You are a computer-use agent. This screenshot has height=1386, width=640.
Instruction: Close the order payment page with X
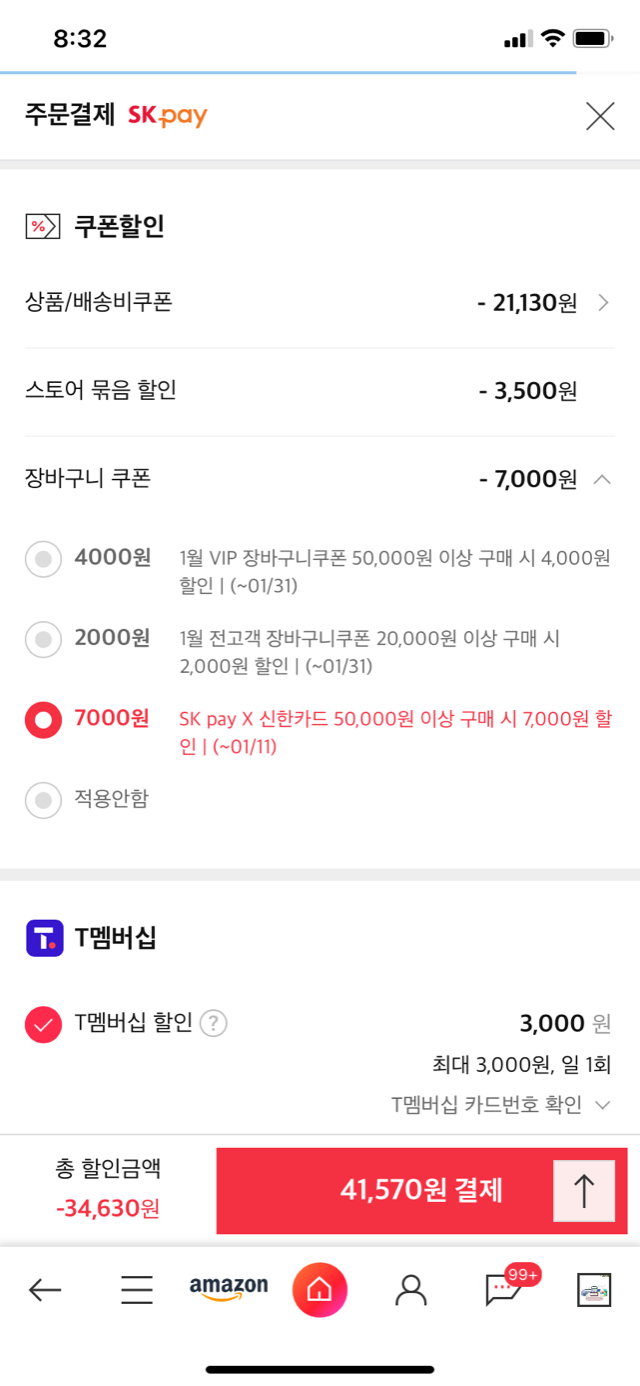click(x=600, y=117)
